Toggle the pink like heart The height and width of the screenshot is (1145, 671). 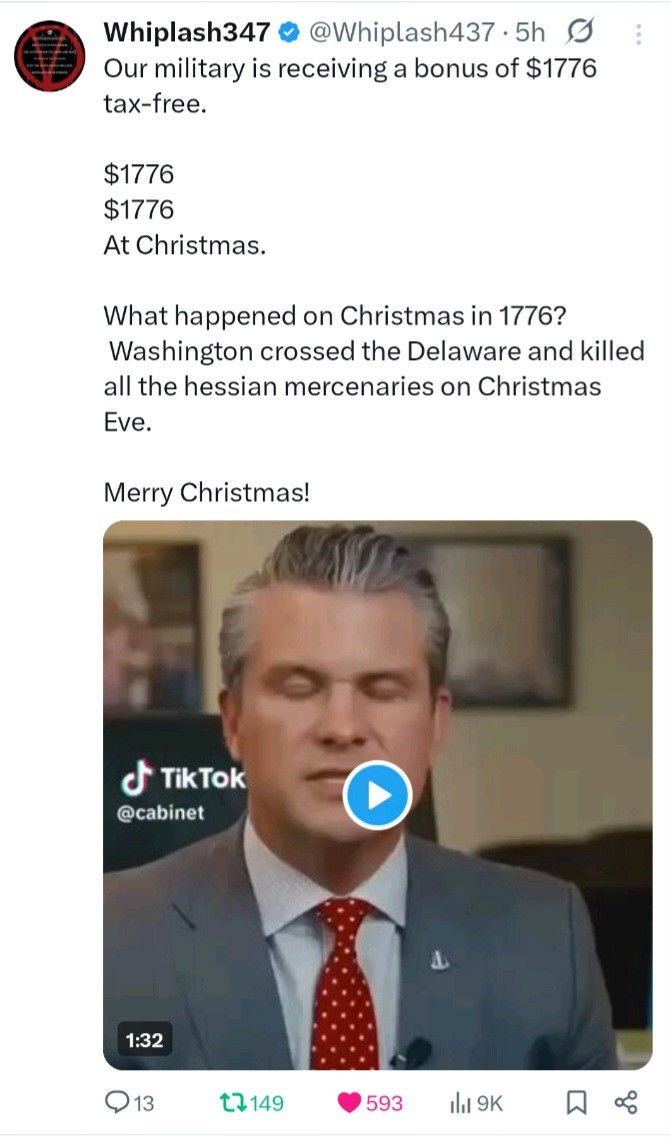click(x=350, y=1103)
